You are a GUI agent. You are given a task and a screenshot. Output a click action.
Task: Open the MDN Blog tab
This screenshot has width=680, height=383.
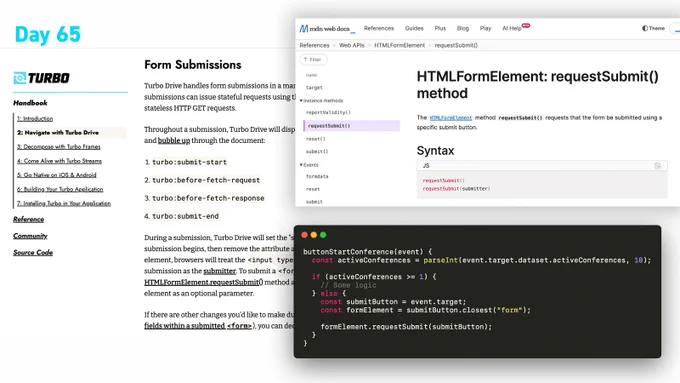463,28
